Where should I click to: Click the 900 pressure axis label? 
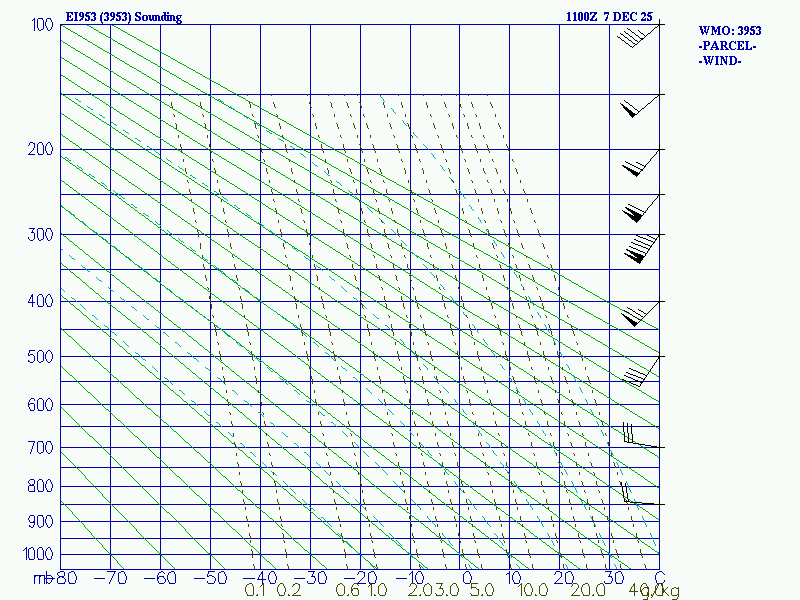(x=40, y=522)
